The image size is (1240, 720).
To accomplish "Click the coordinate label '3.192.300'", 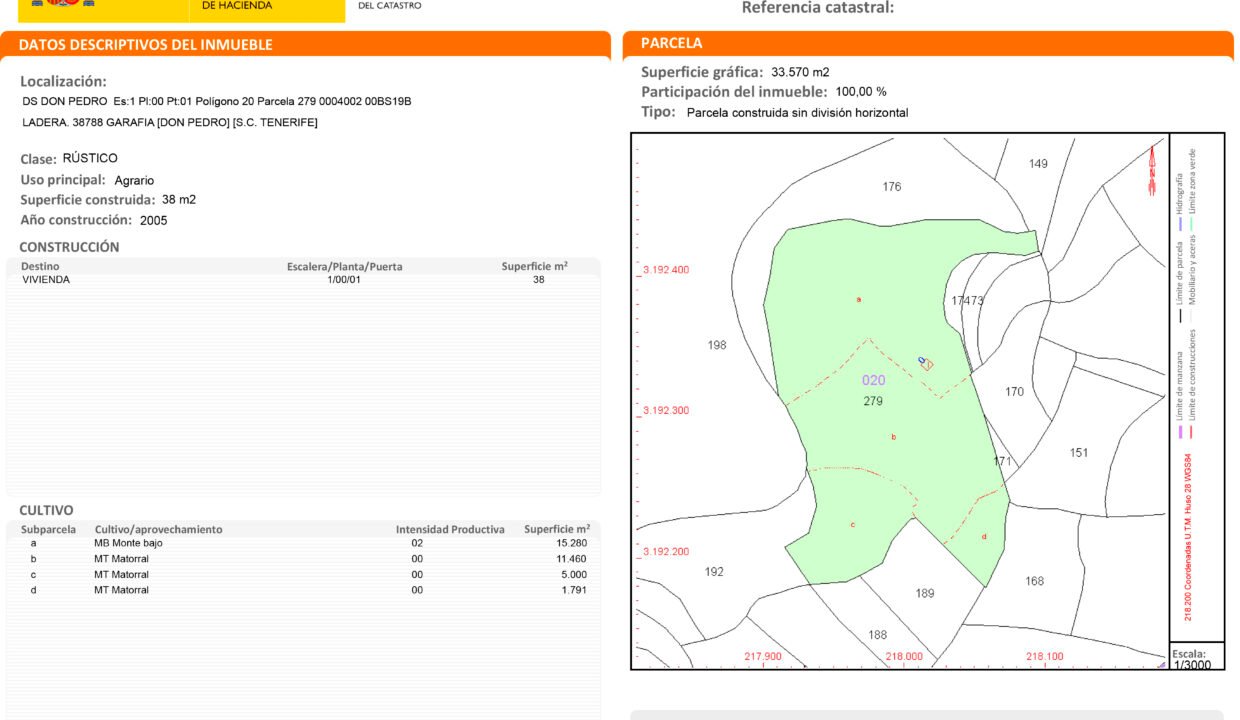I will click(666, 411).
